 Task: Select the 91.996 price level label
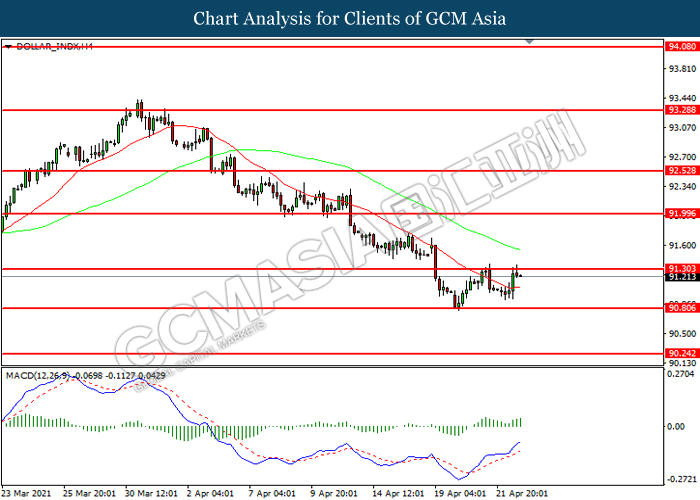click(682, 213)
